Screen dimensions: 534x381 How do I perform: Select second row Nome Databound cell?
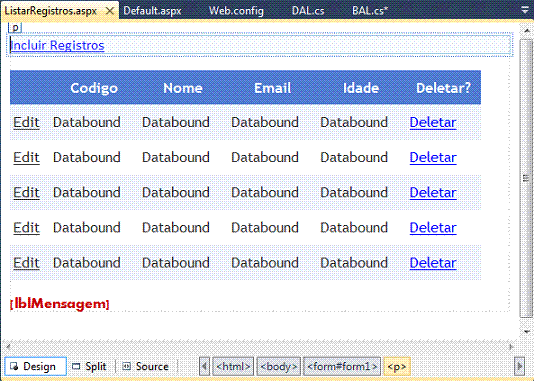coord(176,157)
